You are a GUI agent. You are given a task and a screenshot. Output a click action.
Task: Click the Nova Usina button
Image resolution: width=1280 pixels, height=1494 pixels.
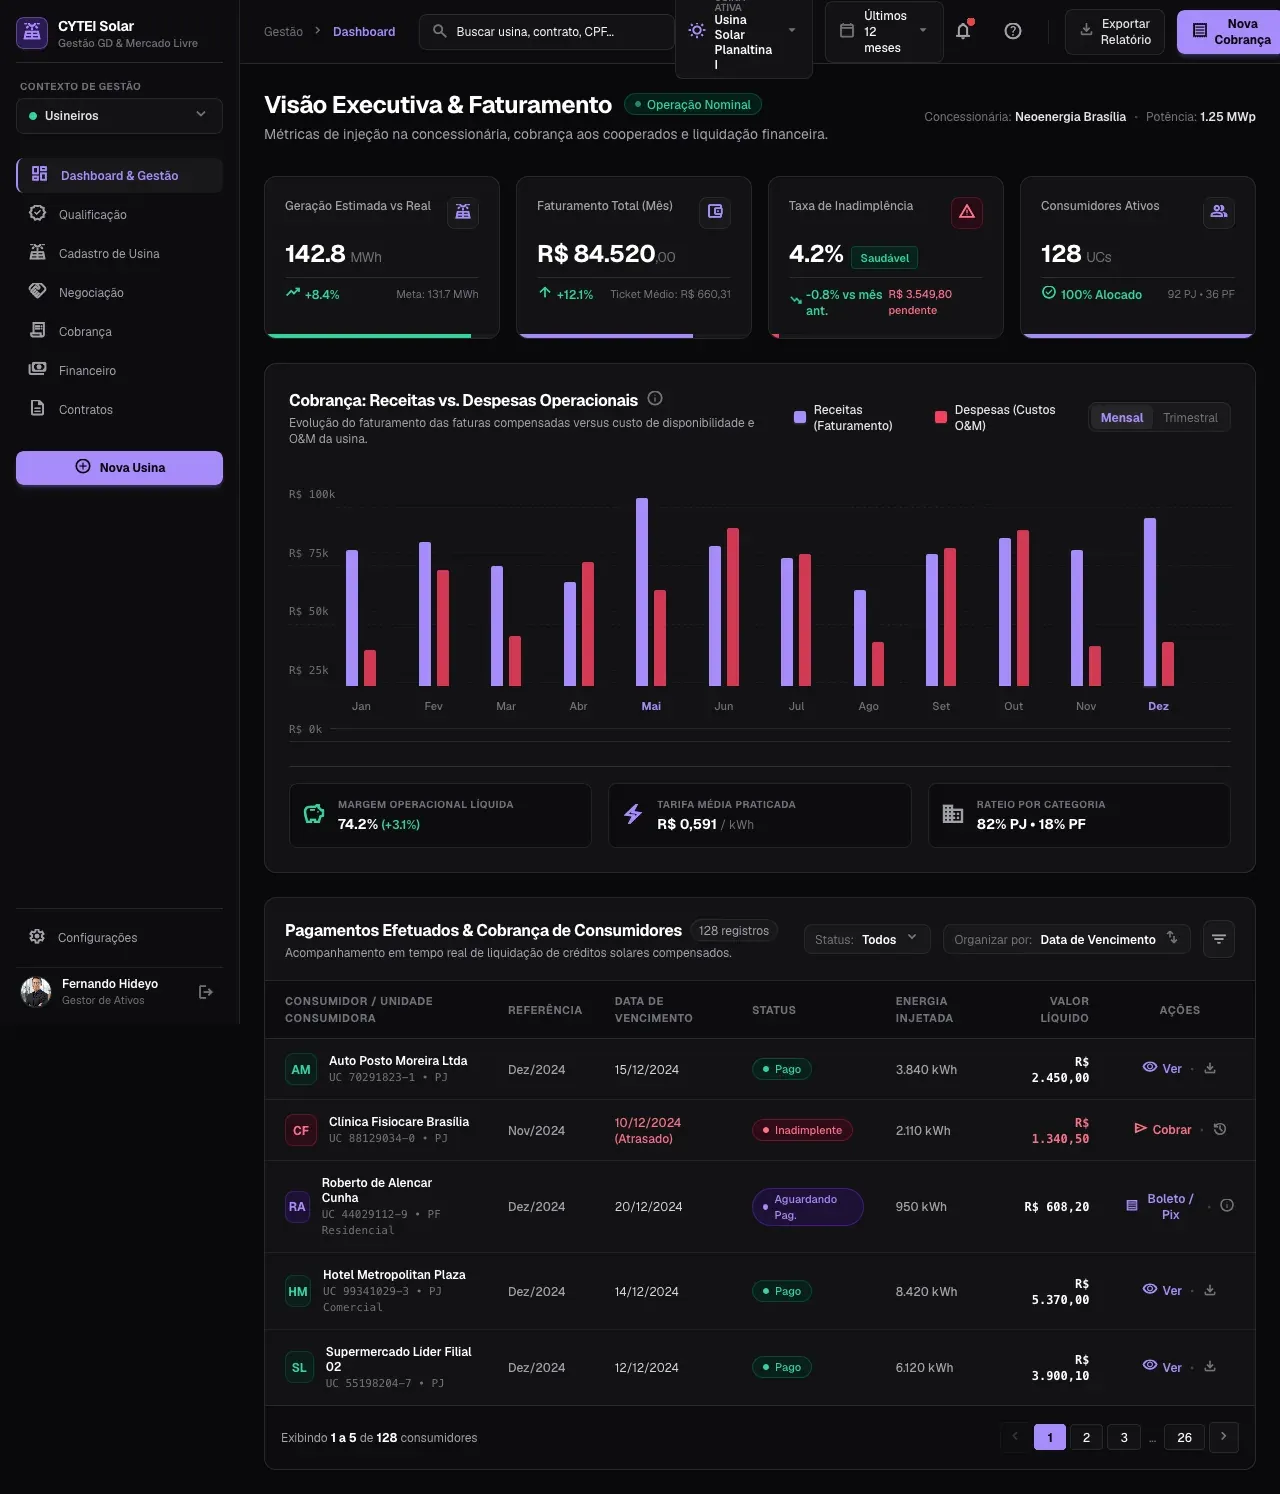point(119,468)
